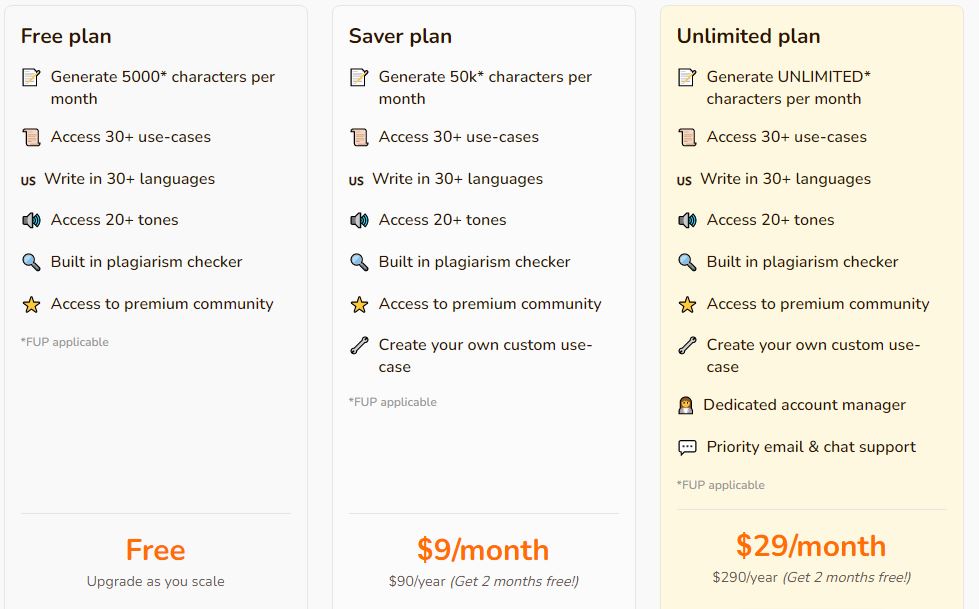Select the Free plan heading
This screenshot has width=979, height=609.
click(66, 36)
